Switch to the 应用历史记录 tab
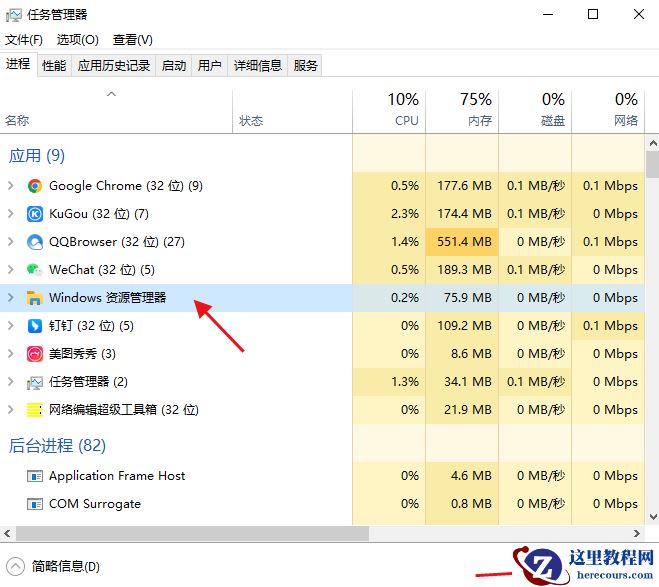The height and width of the screenshot is (587, 659). 114,66
